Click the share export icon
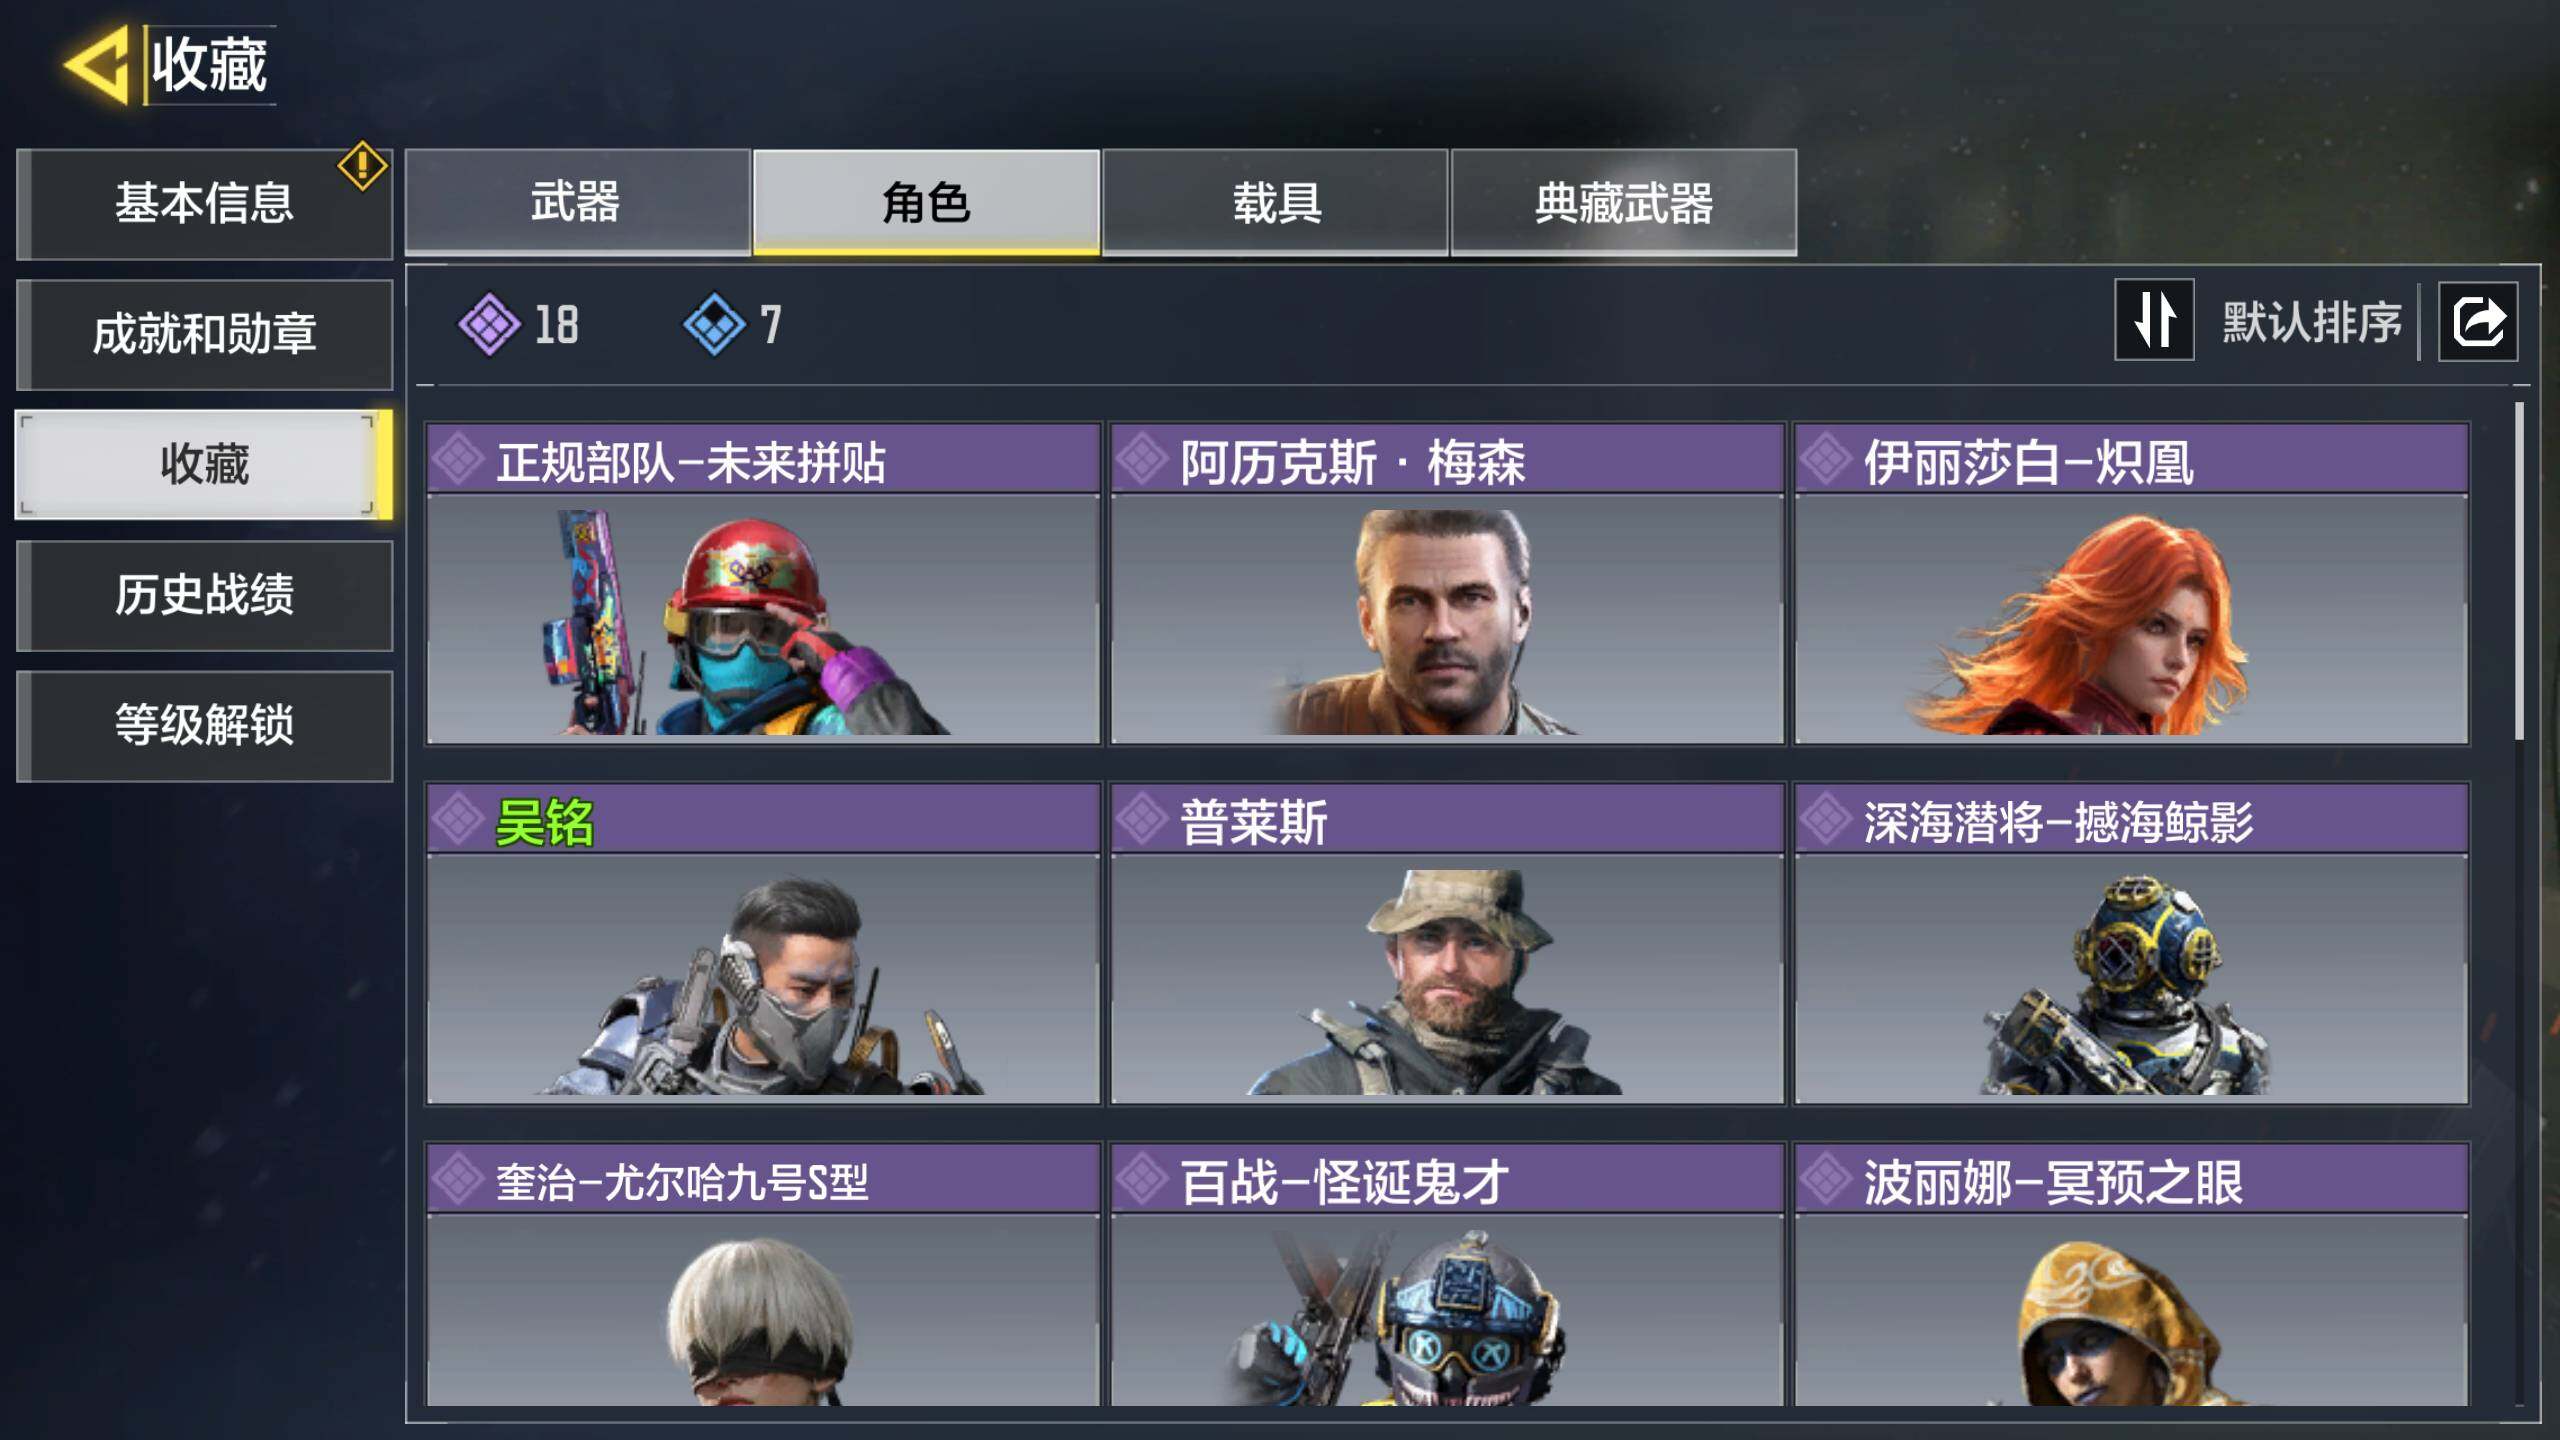The width and height of the screenshot is (2560, 1440). pyautogui.click(x=2478, y=321)
